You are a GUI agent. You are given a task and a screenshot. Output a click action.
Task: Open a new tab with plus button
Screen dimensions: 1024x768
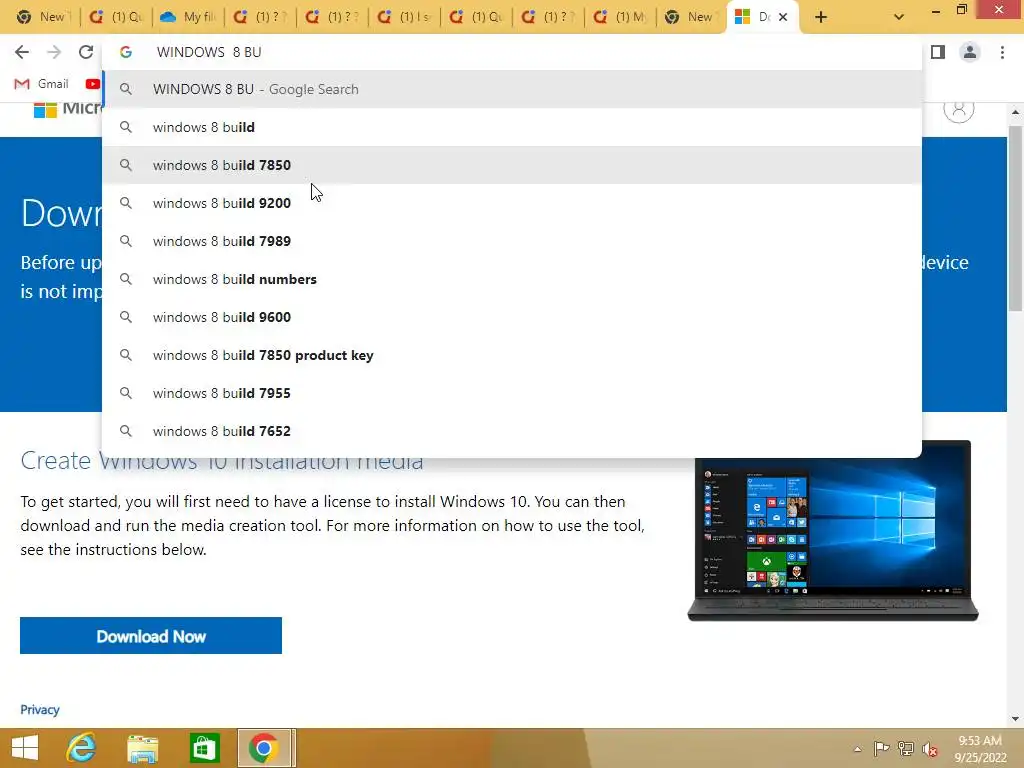pyautogui.click(x=821, y=18)
